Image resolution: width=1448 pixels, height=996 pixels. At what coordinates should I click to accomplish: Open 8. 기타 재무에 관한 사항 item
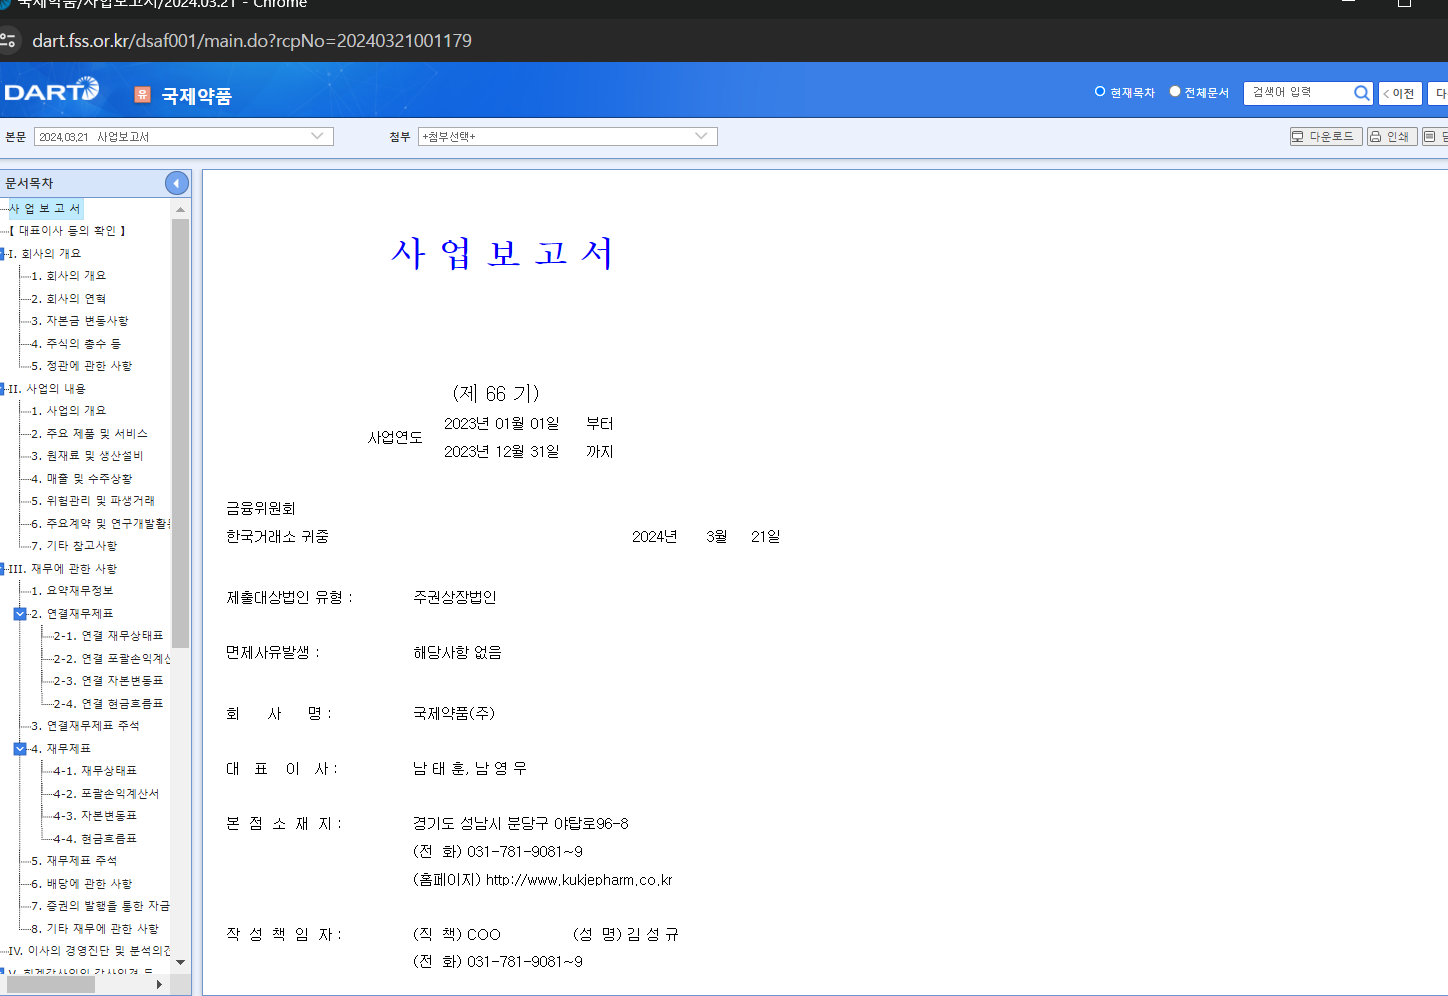pos(95,929)
